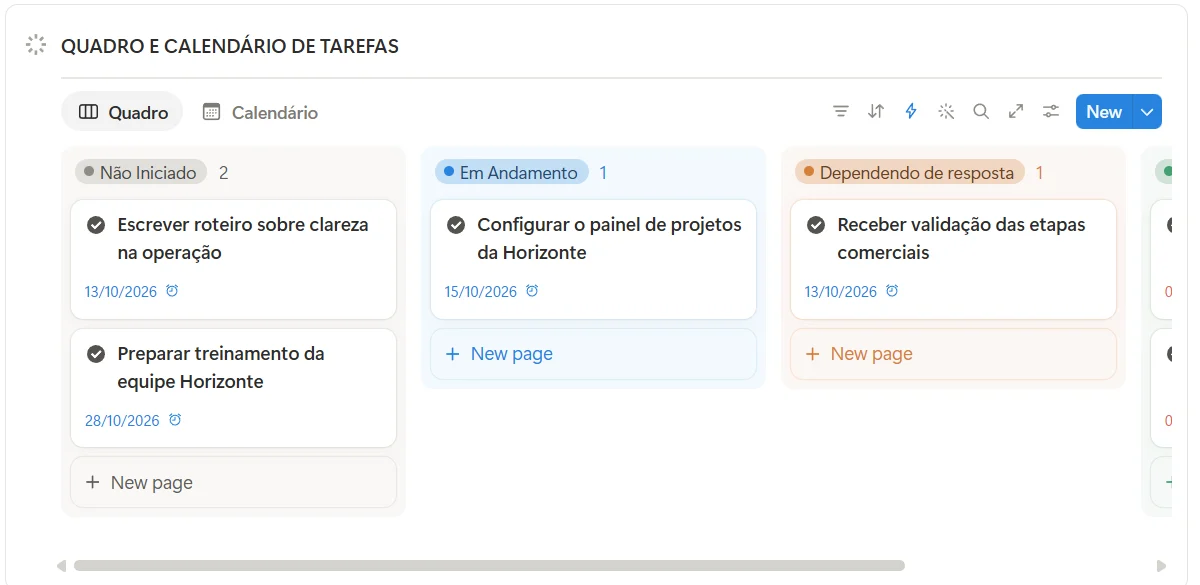Toggle checkmark on "Configurar o painel de projetos" card
1200x585 pixels.
point(456,225)
